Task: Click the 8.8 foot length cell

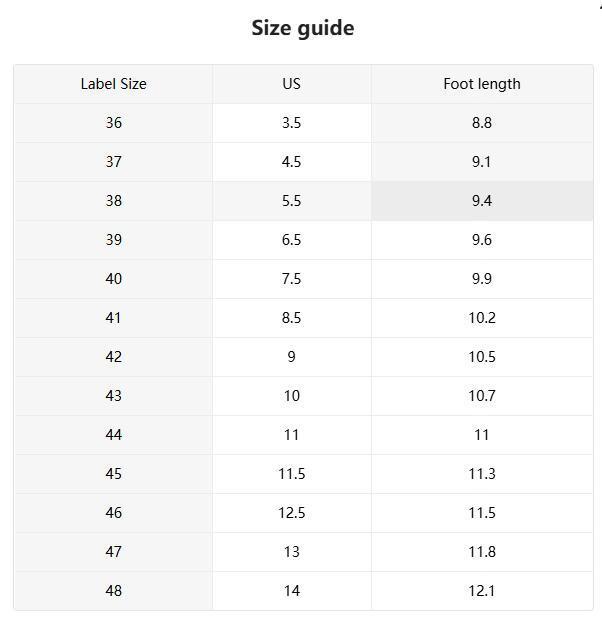Action: click(x=481, y=123)
